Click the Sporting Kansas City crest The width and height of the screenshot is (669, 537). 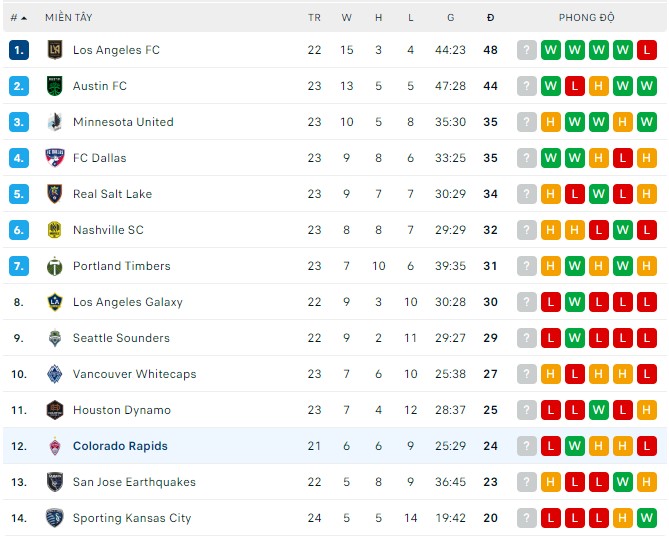coord(55,518)
